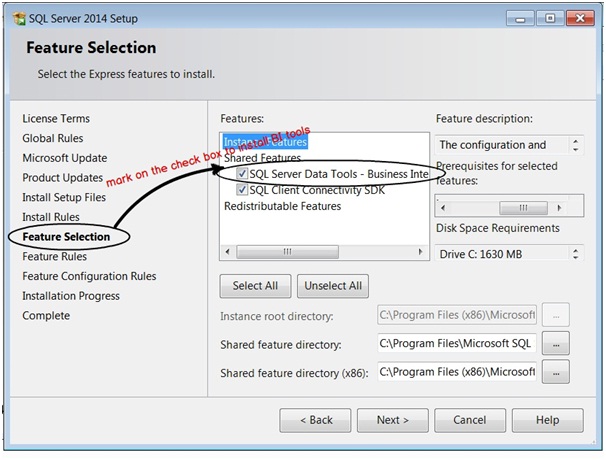Image resolution: width=606 pixels, height=460 pixels.
Task: Select Shared Features in the features tree
Action: pyautogui.click(x=262, y=158)
